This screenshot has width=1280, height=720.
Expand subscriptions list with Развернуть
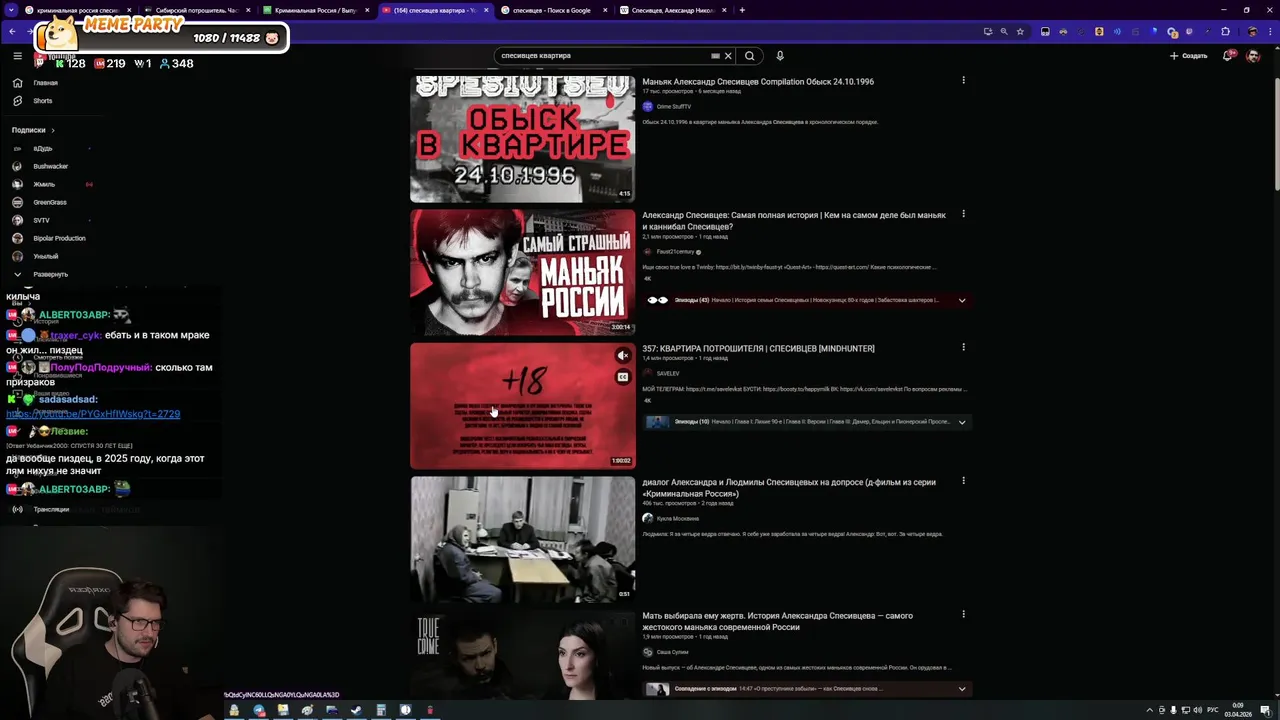tap(40, 274)
